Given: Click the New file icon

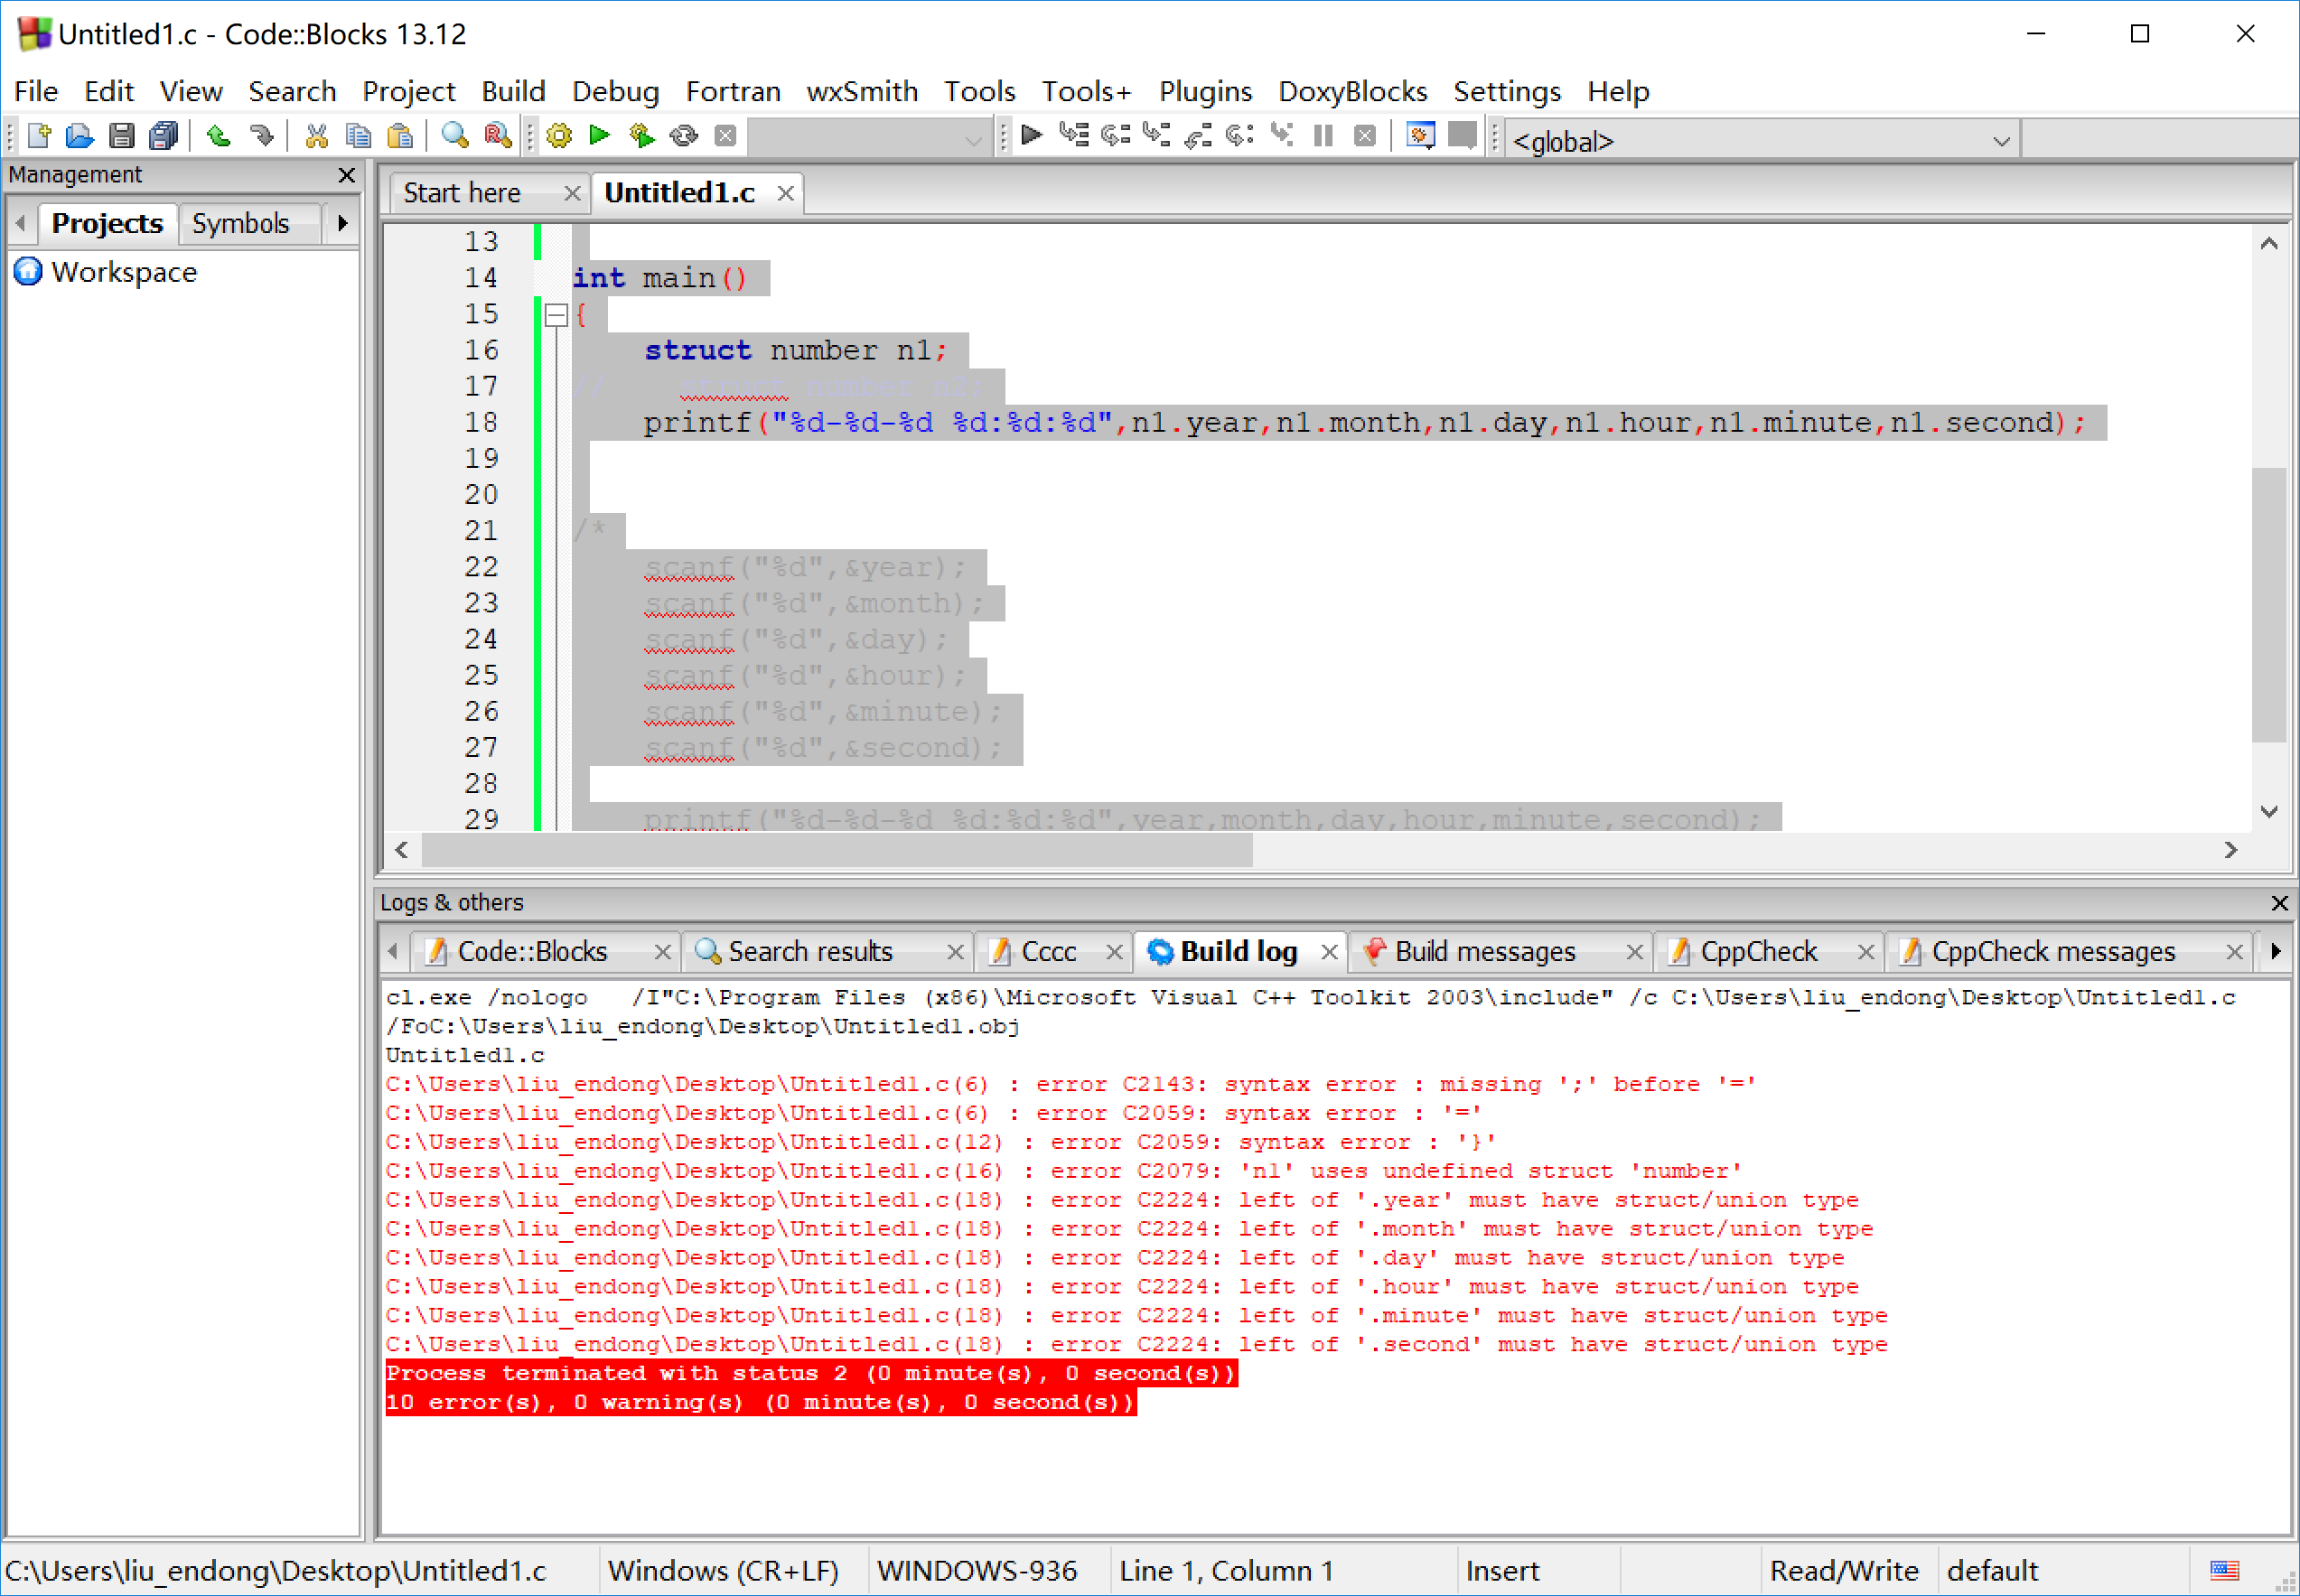Looking at the screenshot, I should (x=37, y=138).
